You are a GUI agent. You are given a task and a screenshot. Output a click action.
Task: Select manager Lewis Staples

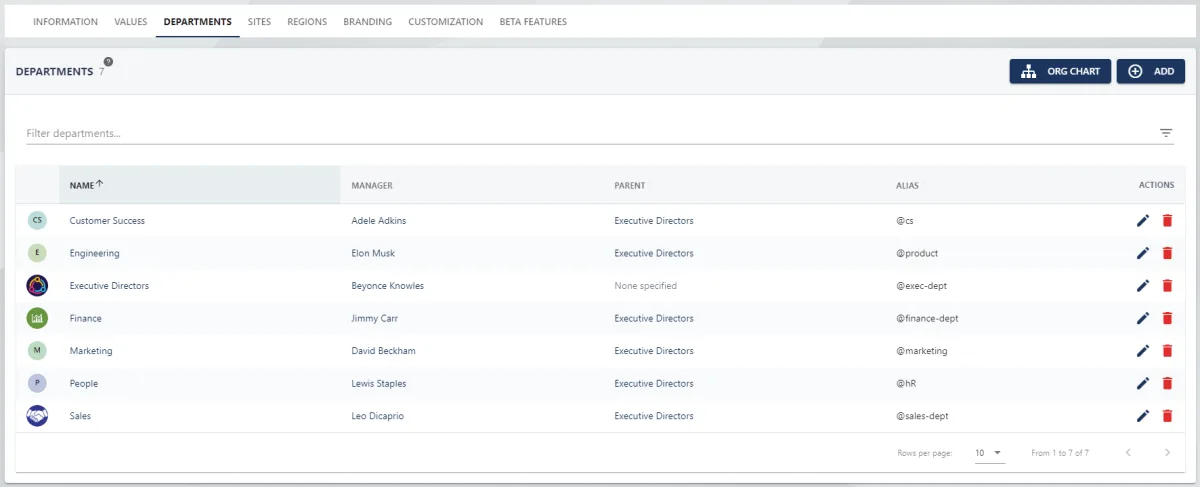point(379,383)
